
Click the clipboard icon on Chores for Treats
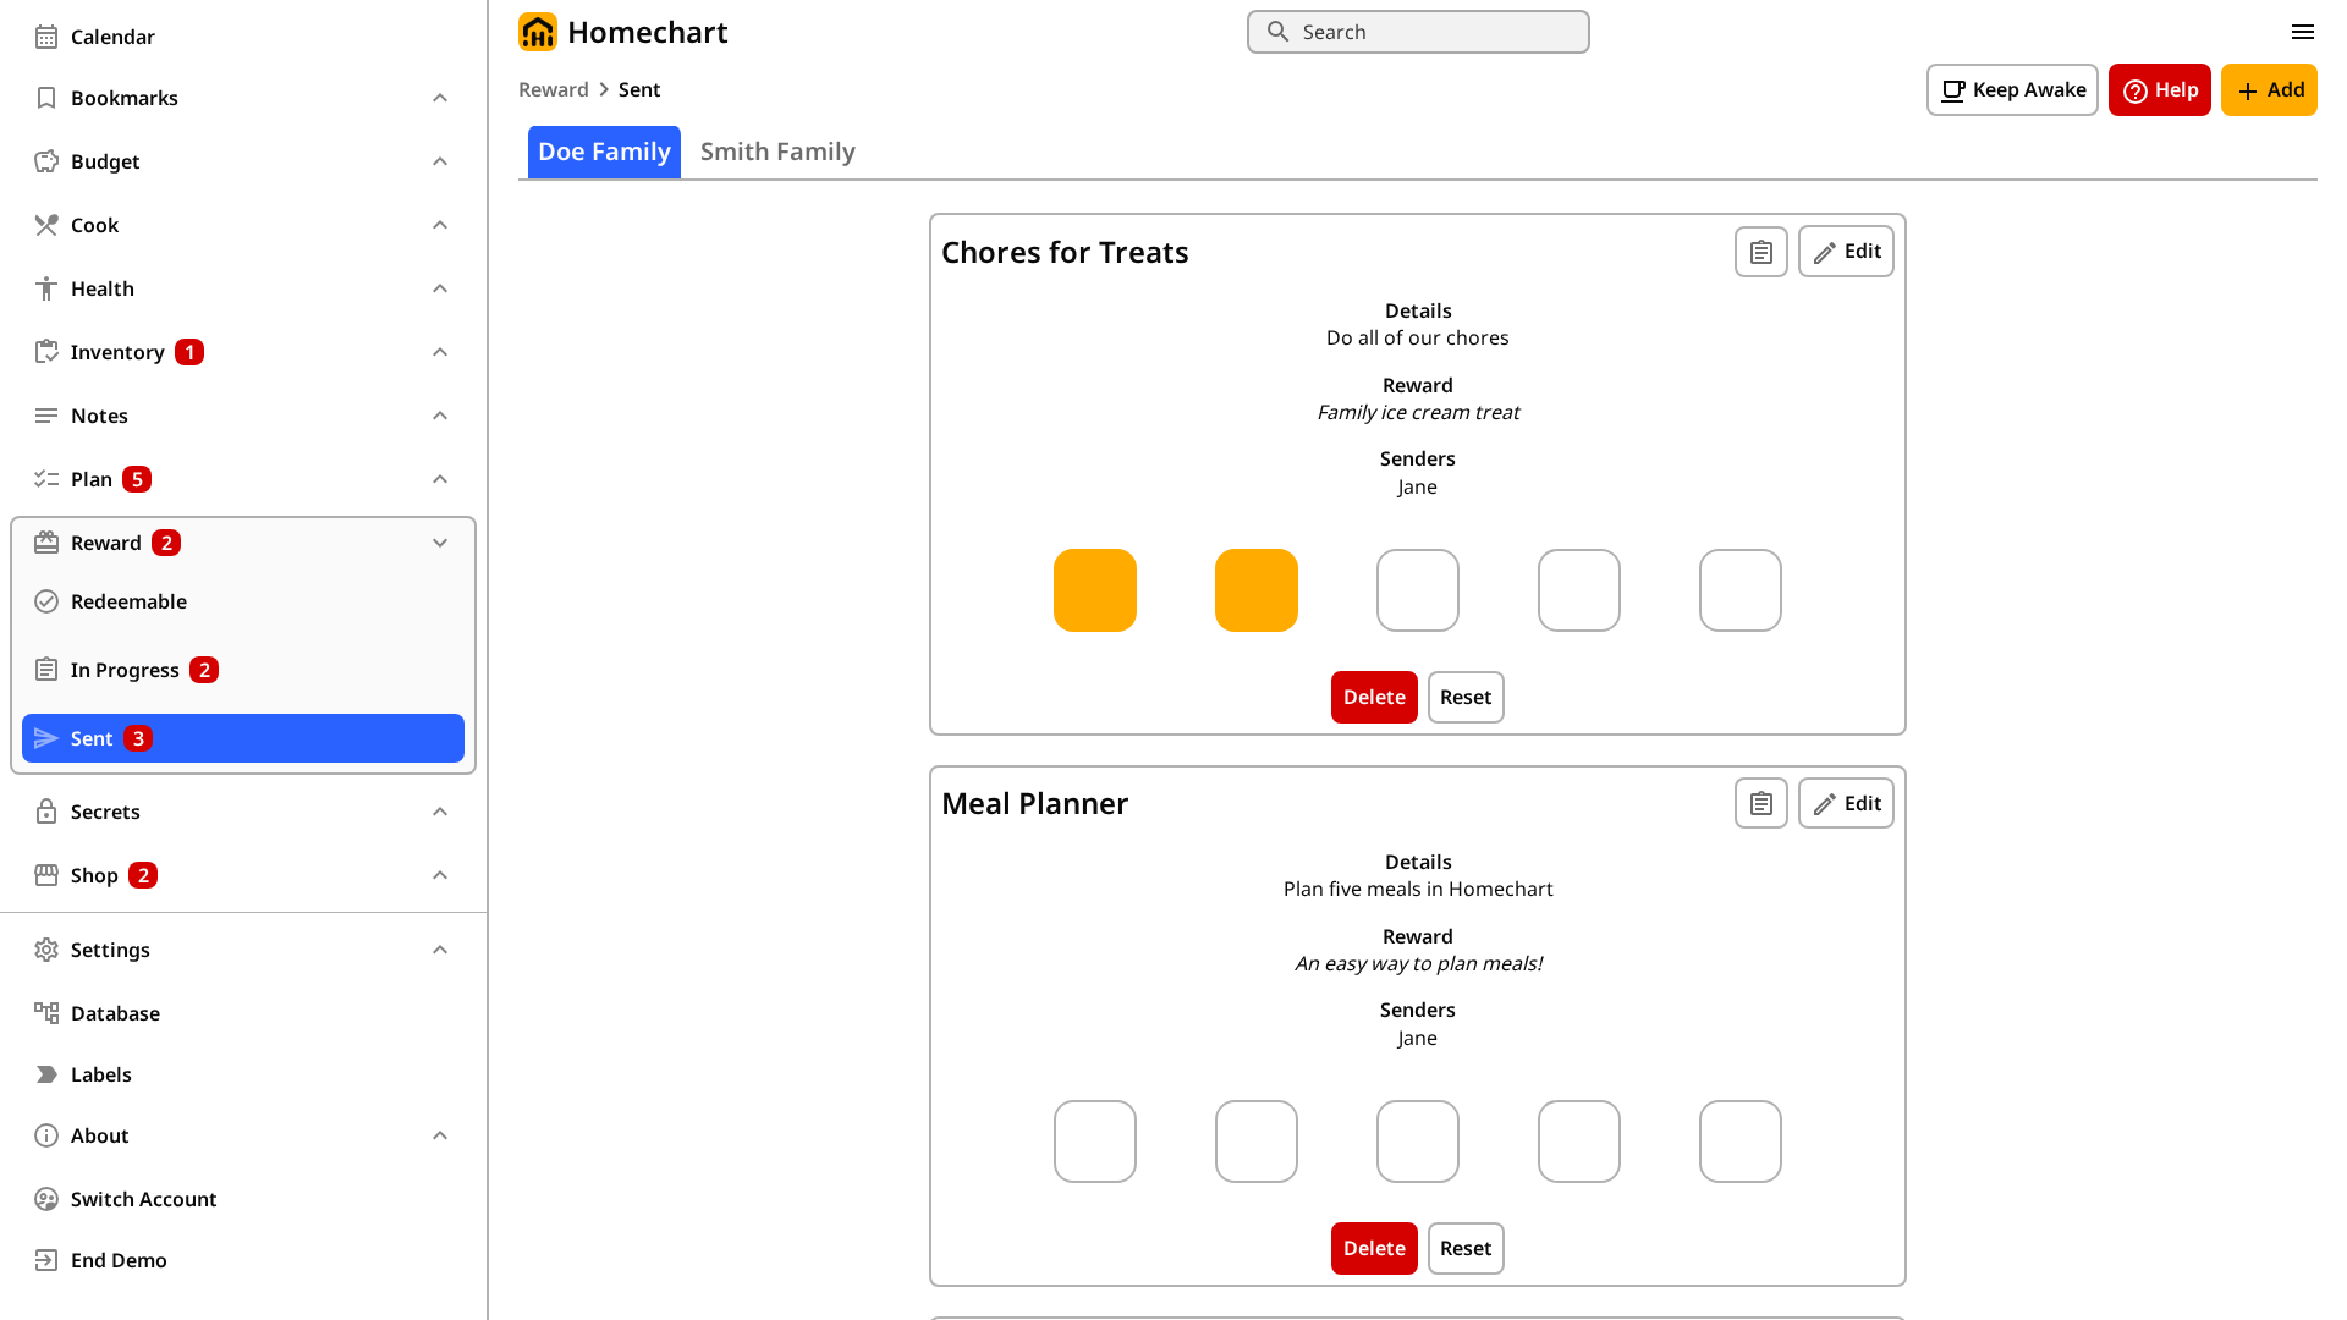point(1760,252)
